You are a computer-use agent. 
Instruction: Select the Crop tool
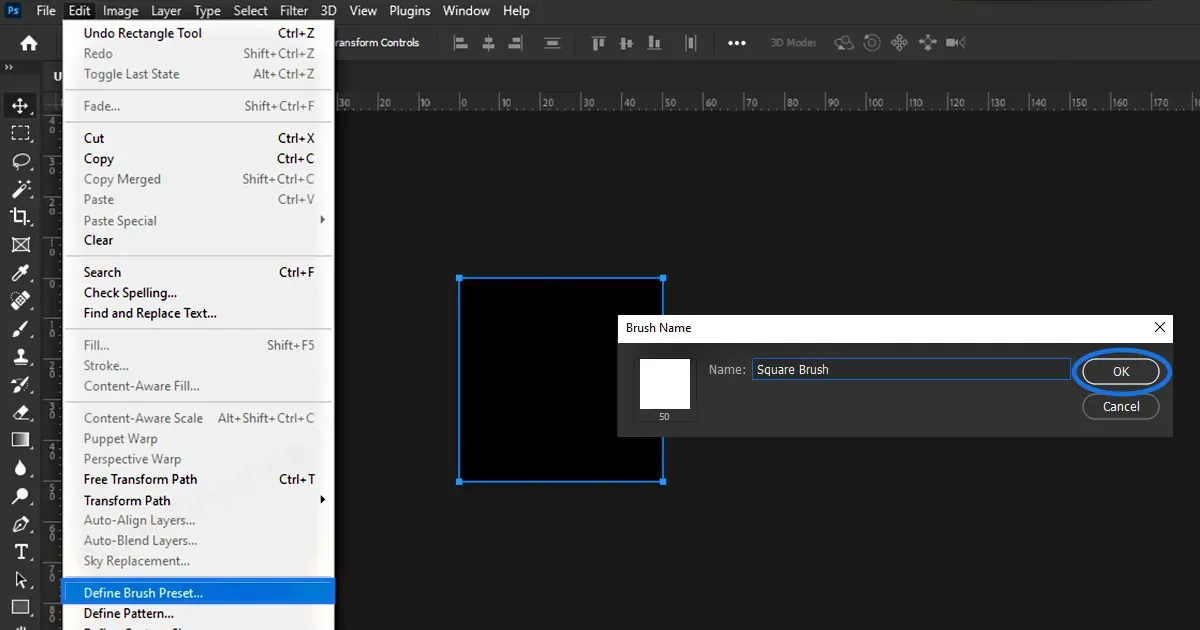coord(21,216)
